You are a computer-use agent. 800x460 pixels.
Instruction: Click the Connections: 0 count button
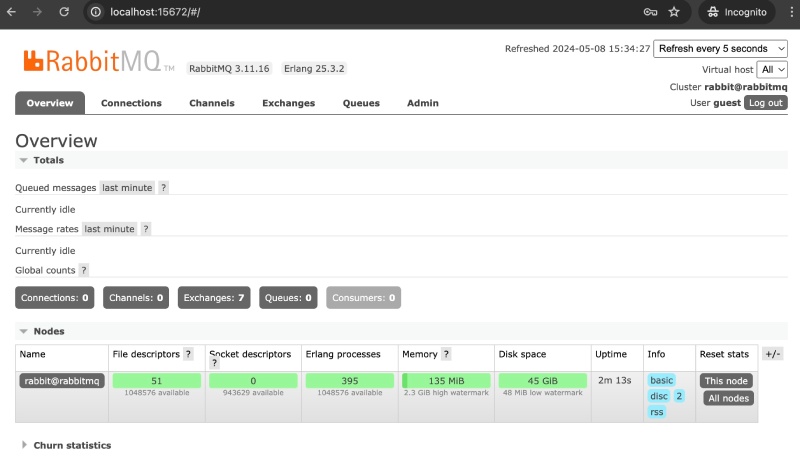coord(55,298)
